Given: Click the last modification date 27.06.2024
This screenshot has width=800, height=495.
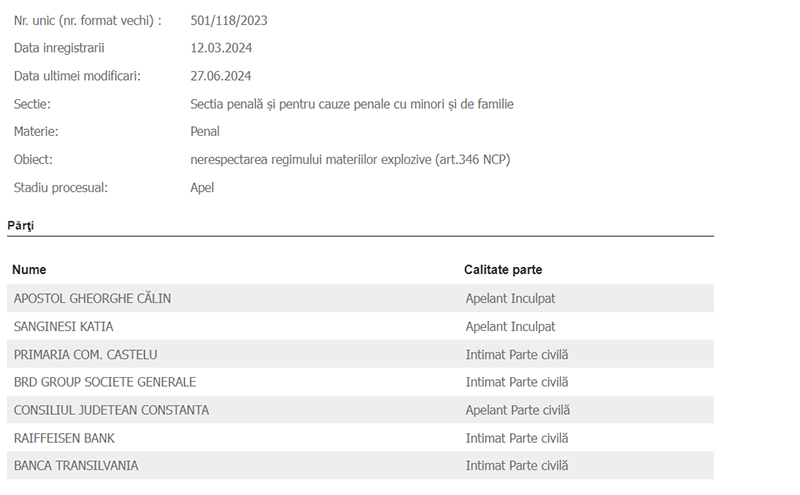Looking at the screenshot, I should (220, 76).
